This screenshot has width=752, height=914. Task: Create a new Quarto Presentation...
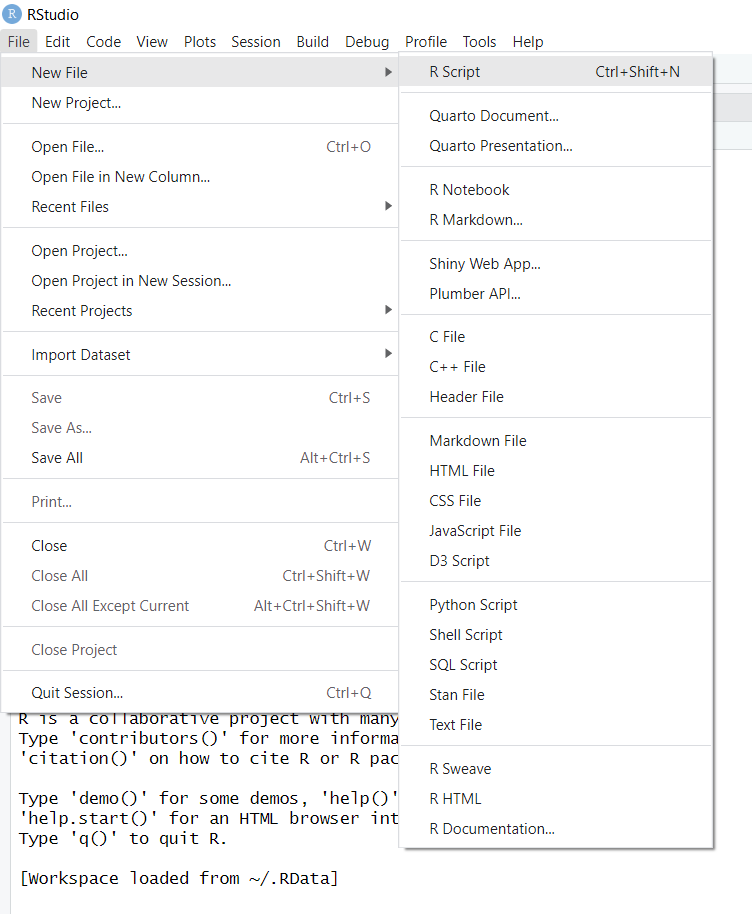[556, 146]
